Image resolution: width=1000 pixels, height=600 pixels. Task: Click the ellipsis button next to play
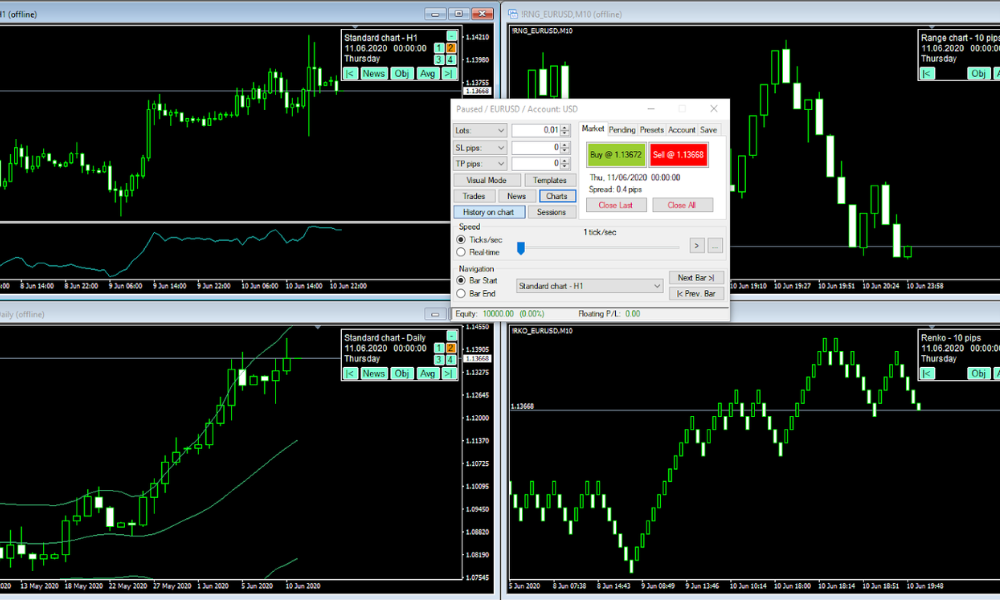coord(715,245)
